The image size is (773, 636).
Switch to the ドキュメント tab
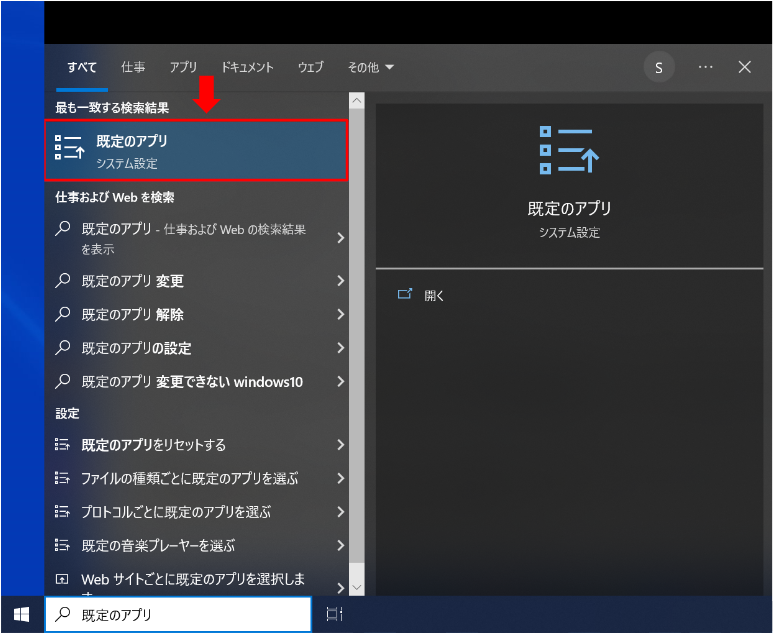point(247,67)
